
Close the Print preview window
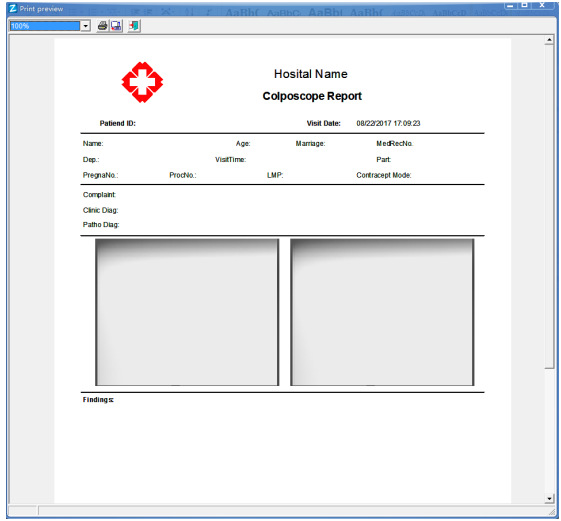pyautogui.click(x=542, y=5)
